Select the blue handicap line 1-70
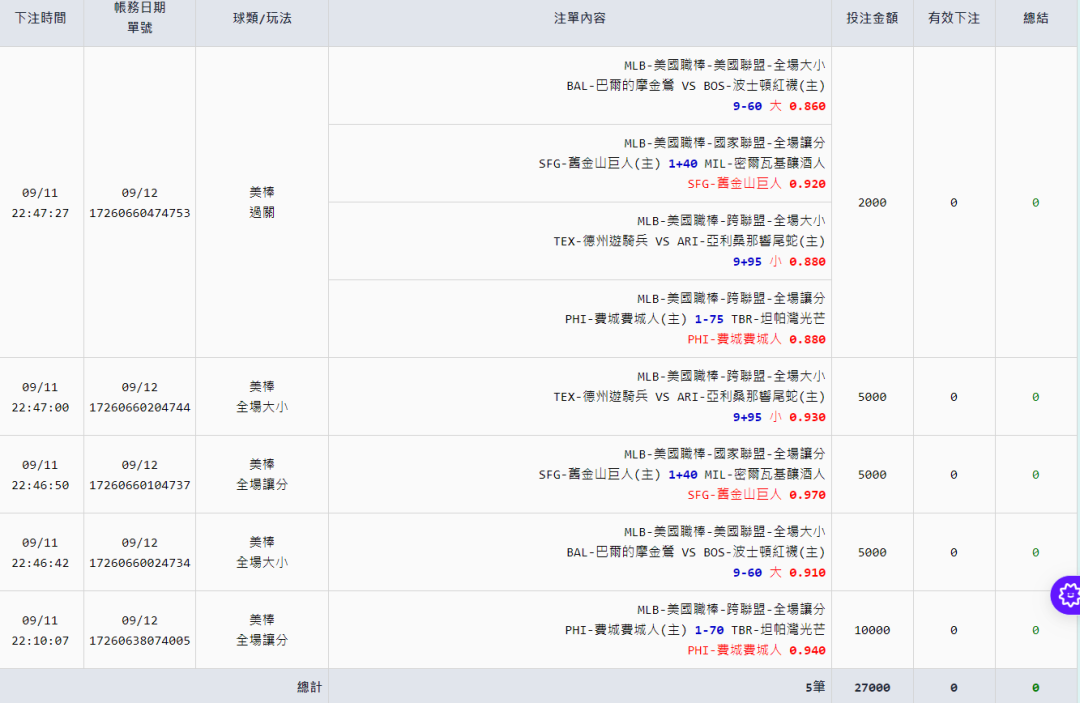Image resolution: width=1080 pixels, height=703 pixels. (709, 630)
